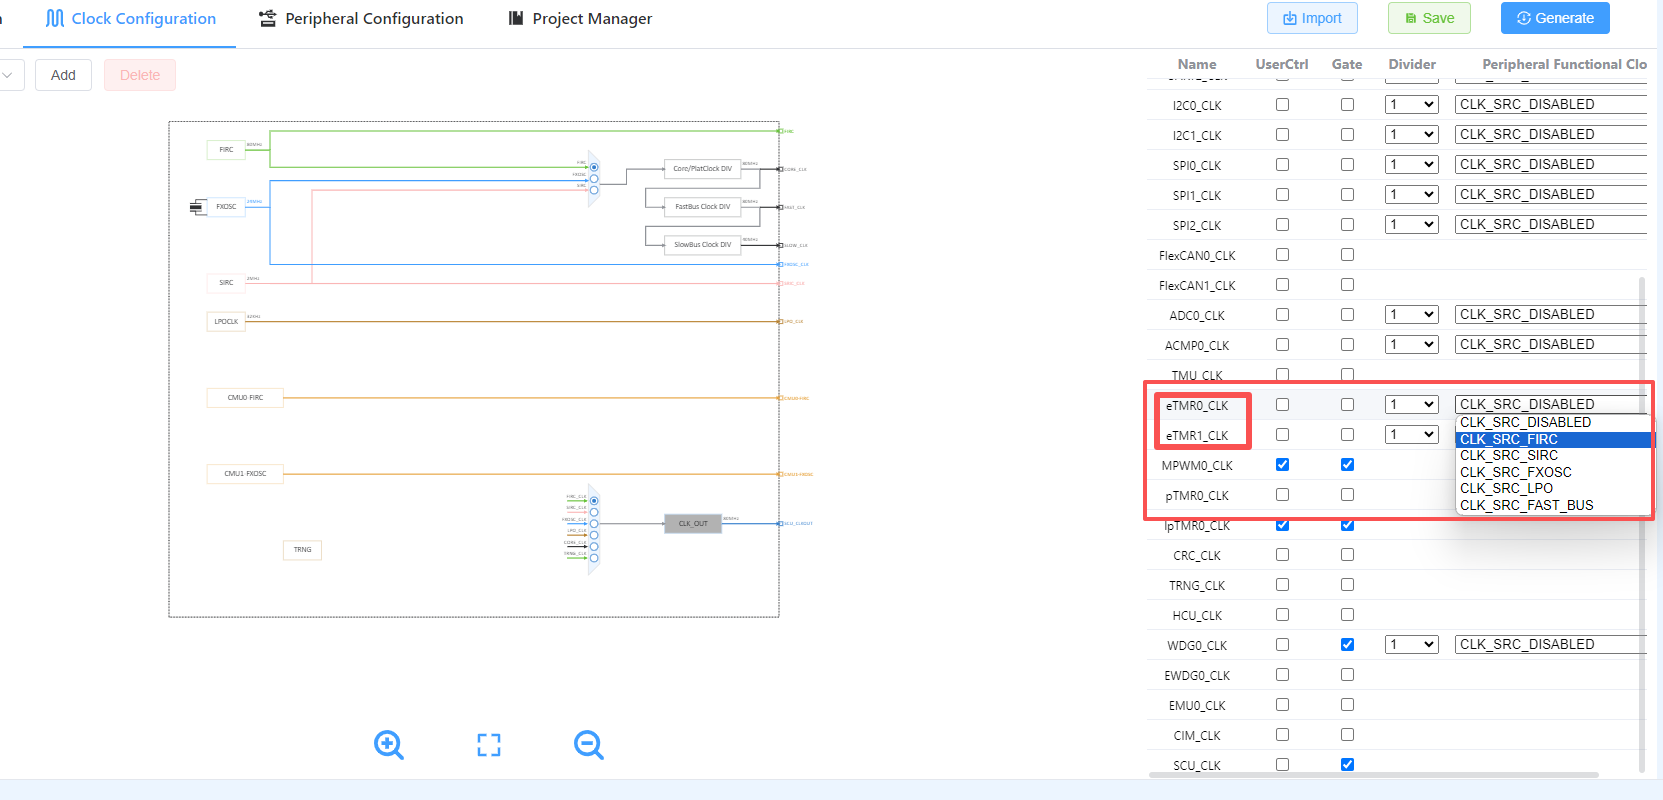Screen dimensions: 1663x800
Task: Enable Gate checkbox for SPI0_CLK
Action: click(x=1347, y=165)
